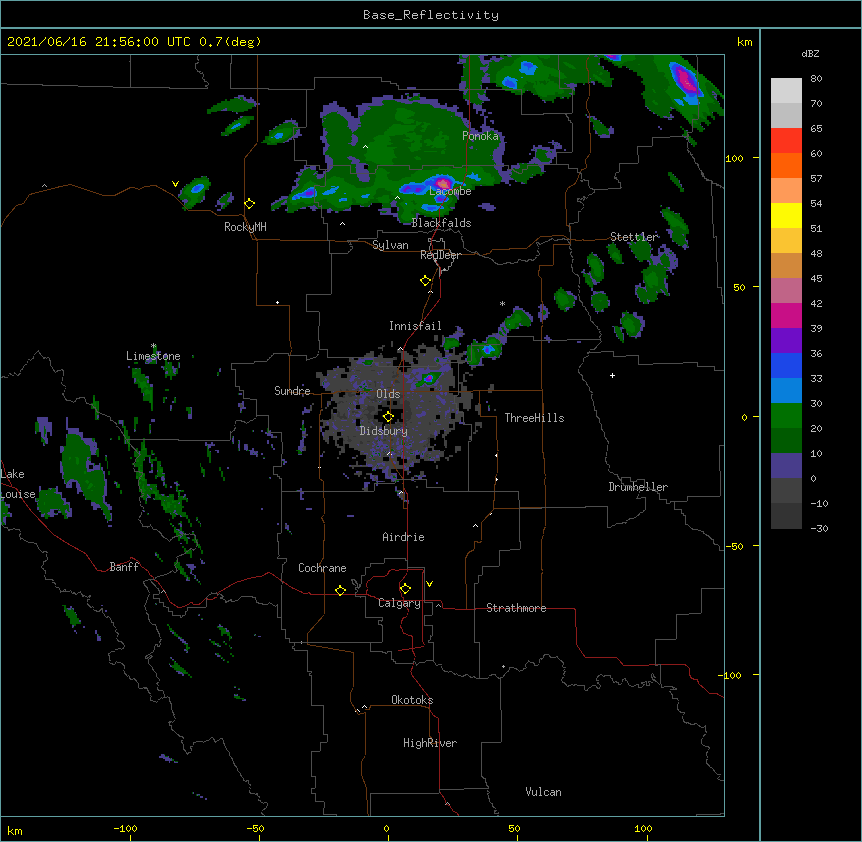
Task: Select the yellow diamond marker between Olds and Didsbury
Action: [x=388, y=417]
